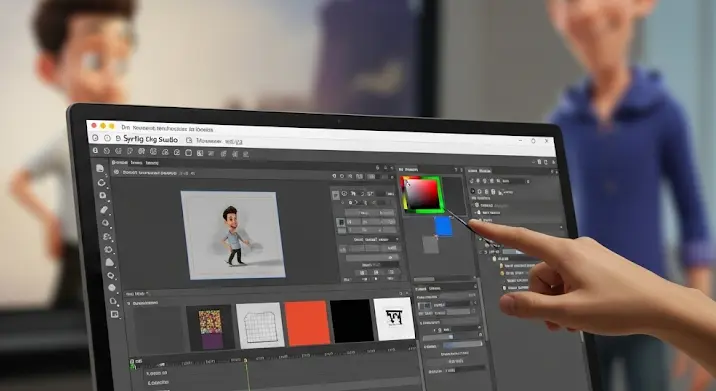Select the orange-red thumbnail
This screenshot has width=716, height=391.
[x=307, y=323]
